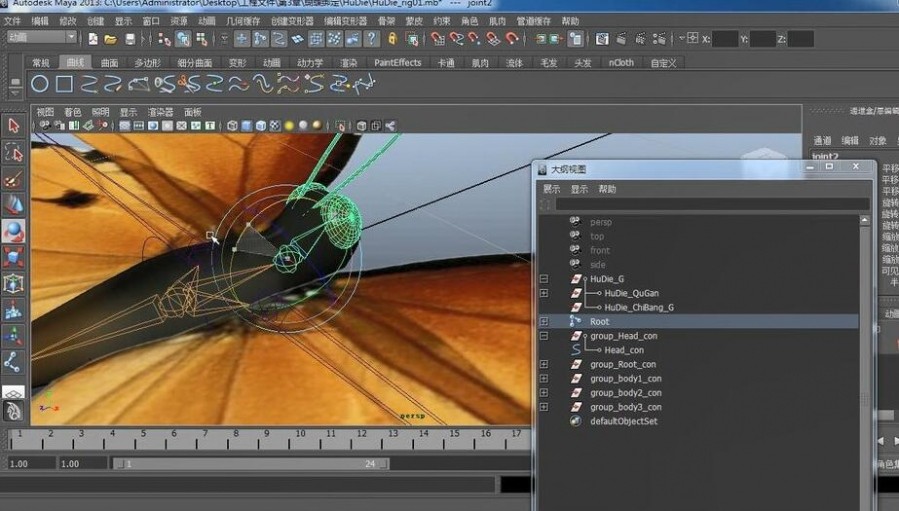Image resolution: width=899 pixels, height=511 pixels.
Task: Select by component type mode icon
Action: [202, 39]
